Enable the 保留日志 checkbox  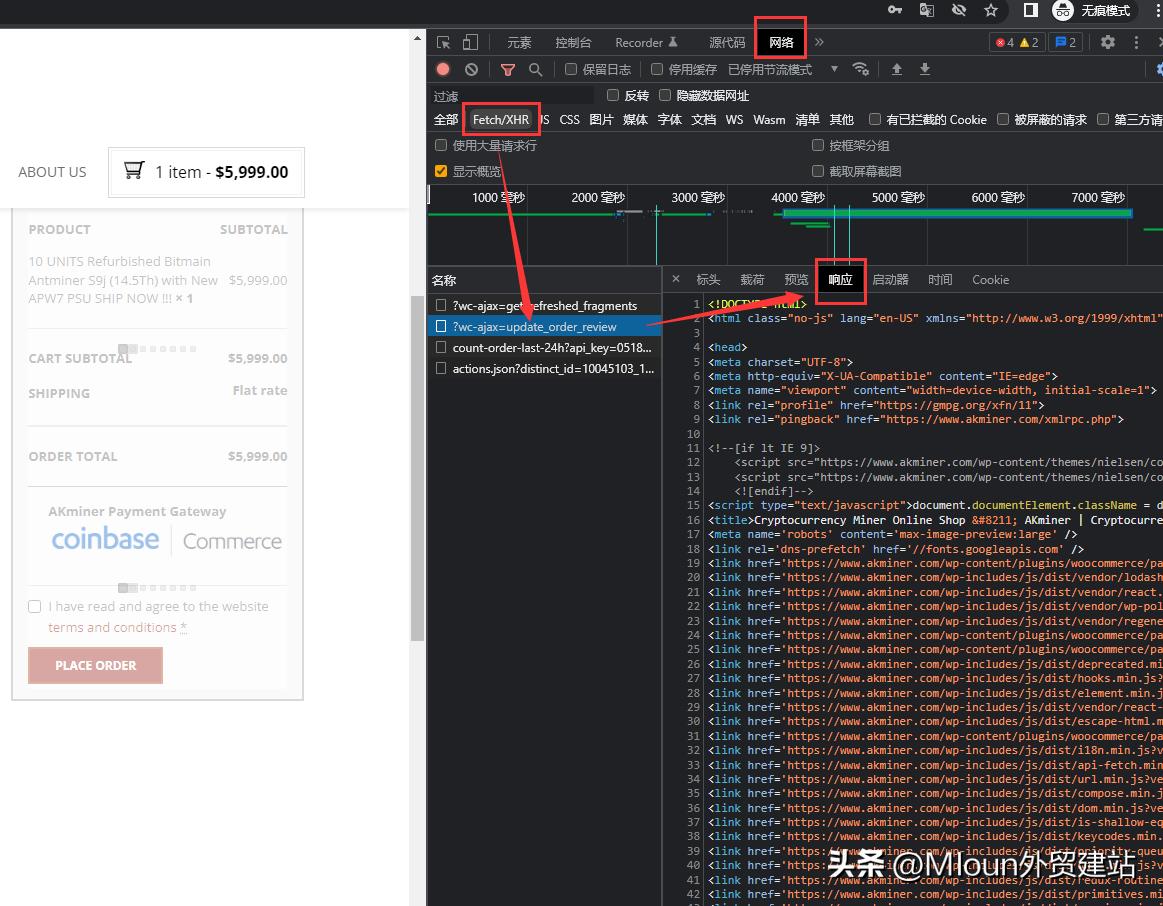pyautogui.click(x=570, y=69)
